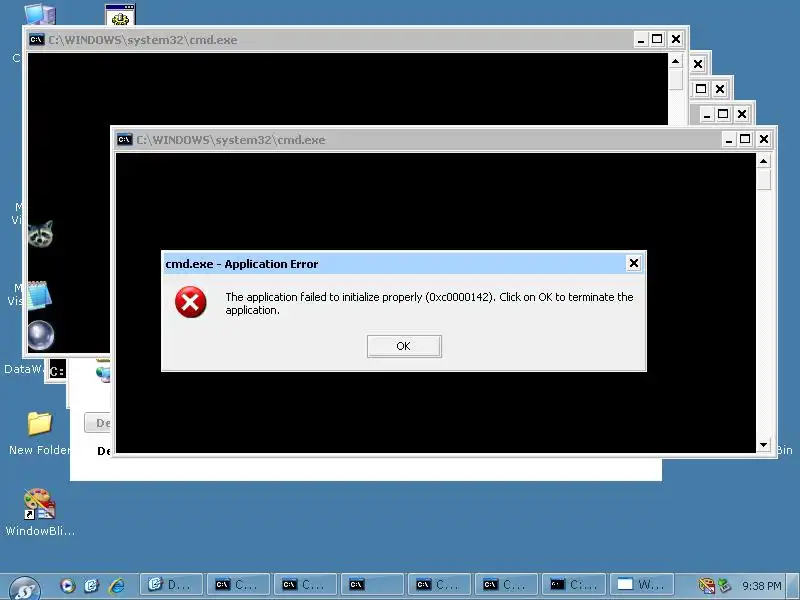Image resolution: width=800 pixels, height=600 pixels.
Task: Click the error message text with code 0xc0000142
Action: [429, 303]
